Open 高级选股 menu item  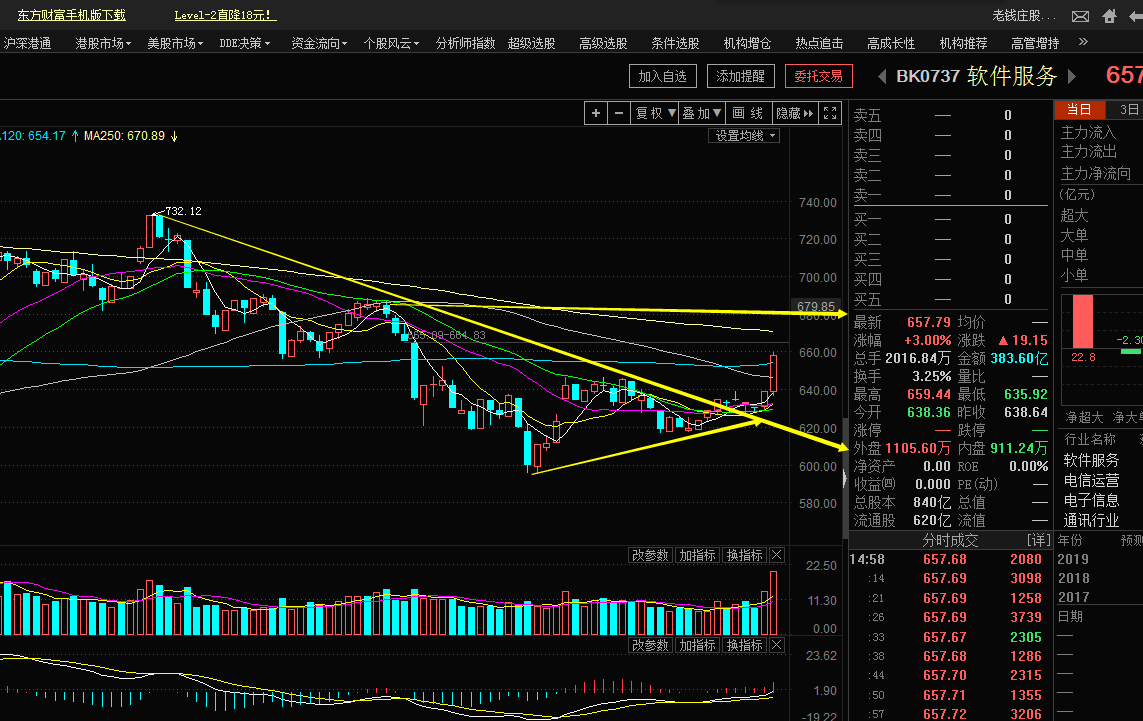coord(603,44)
